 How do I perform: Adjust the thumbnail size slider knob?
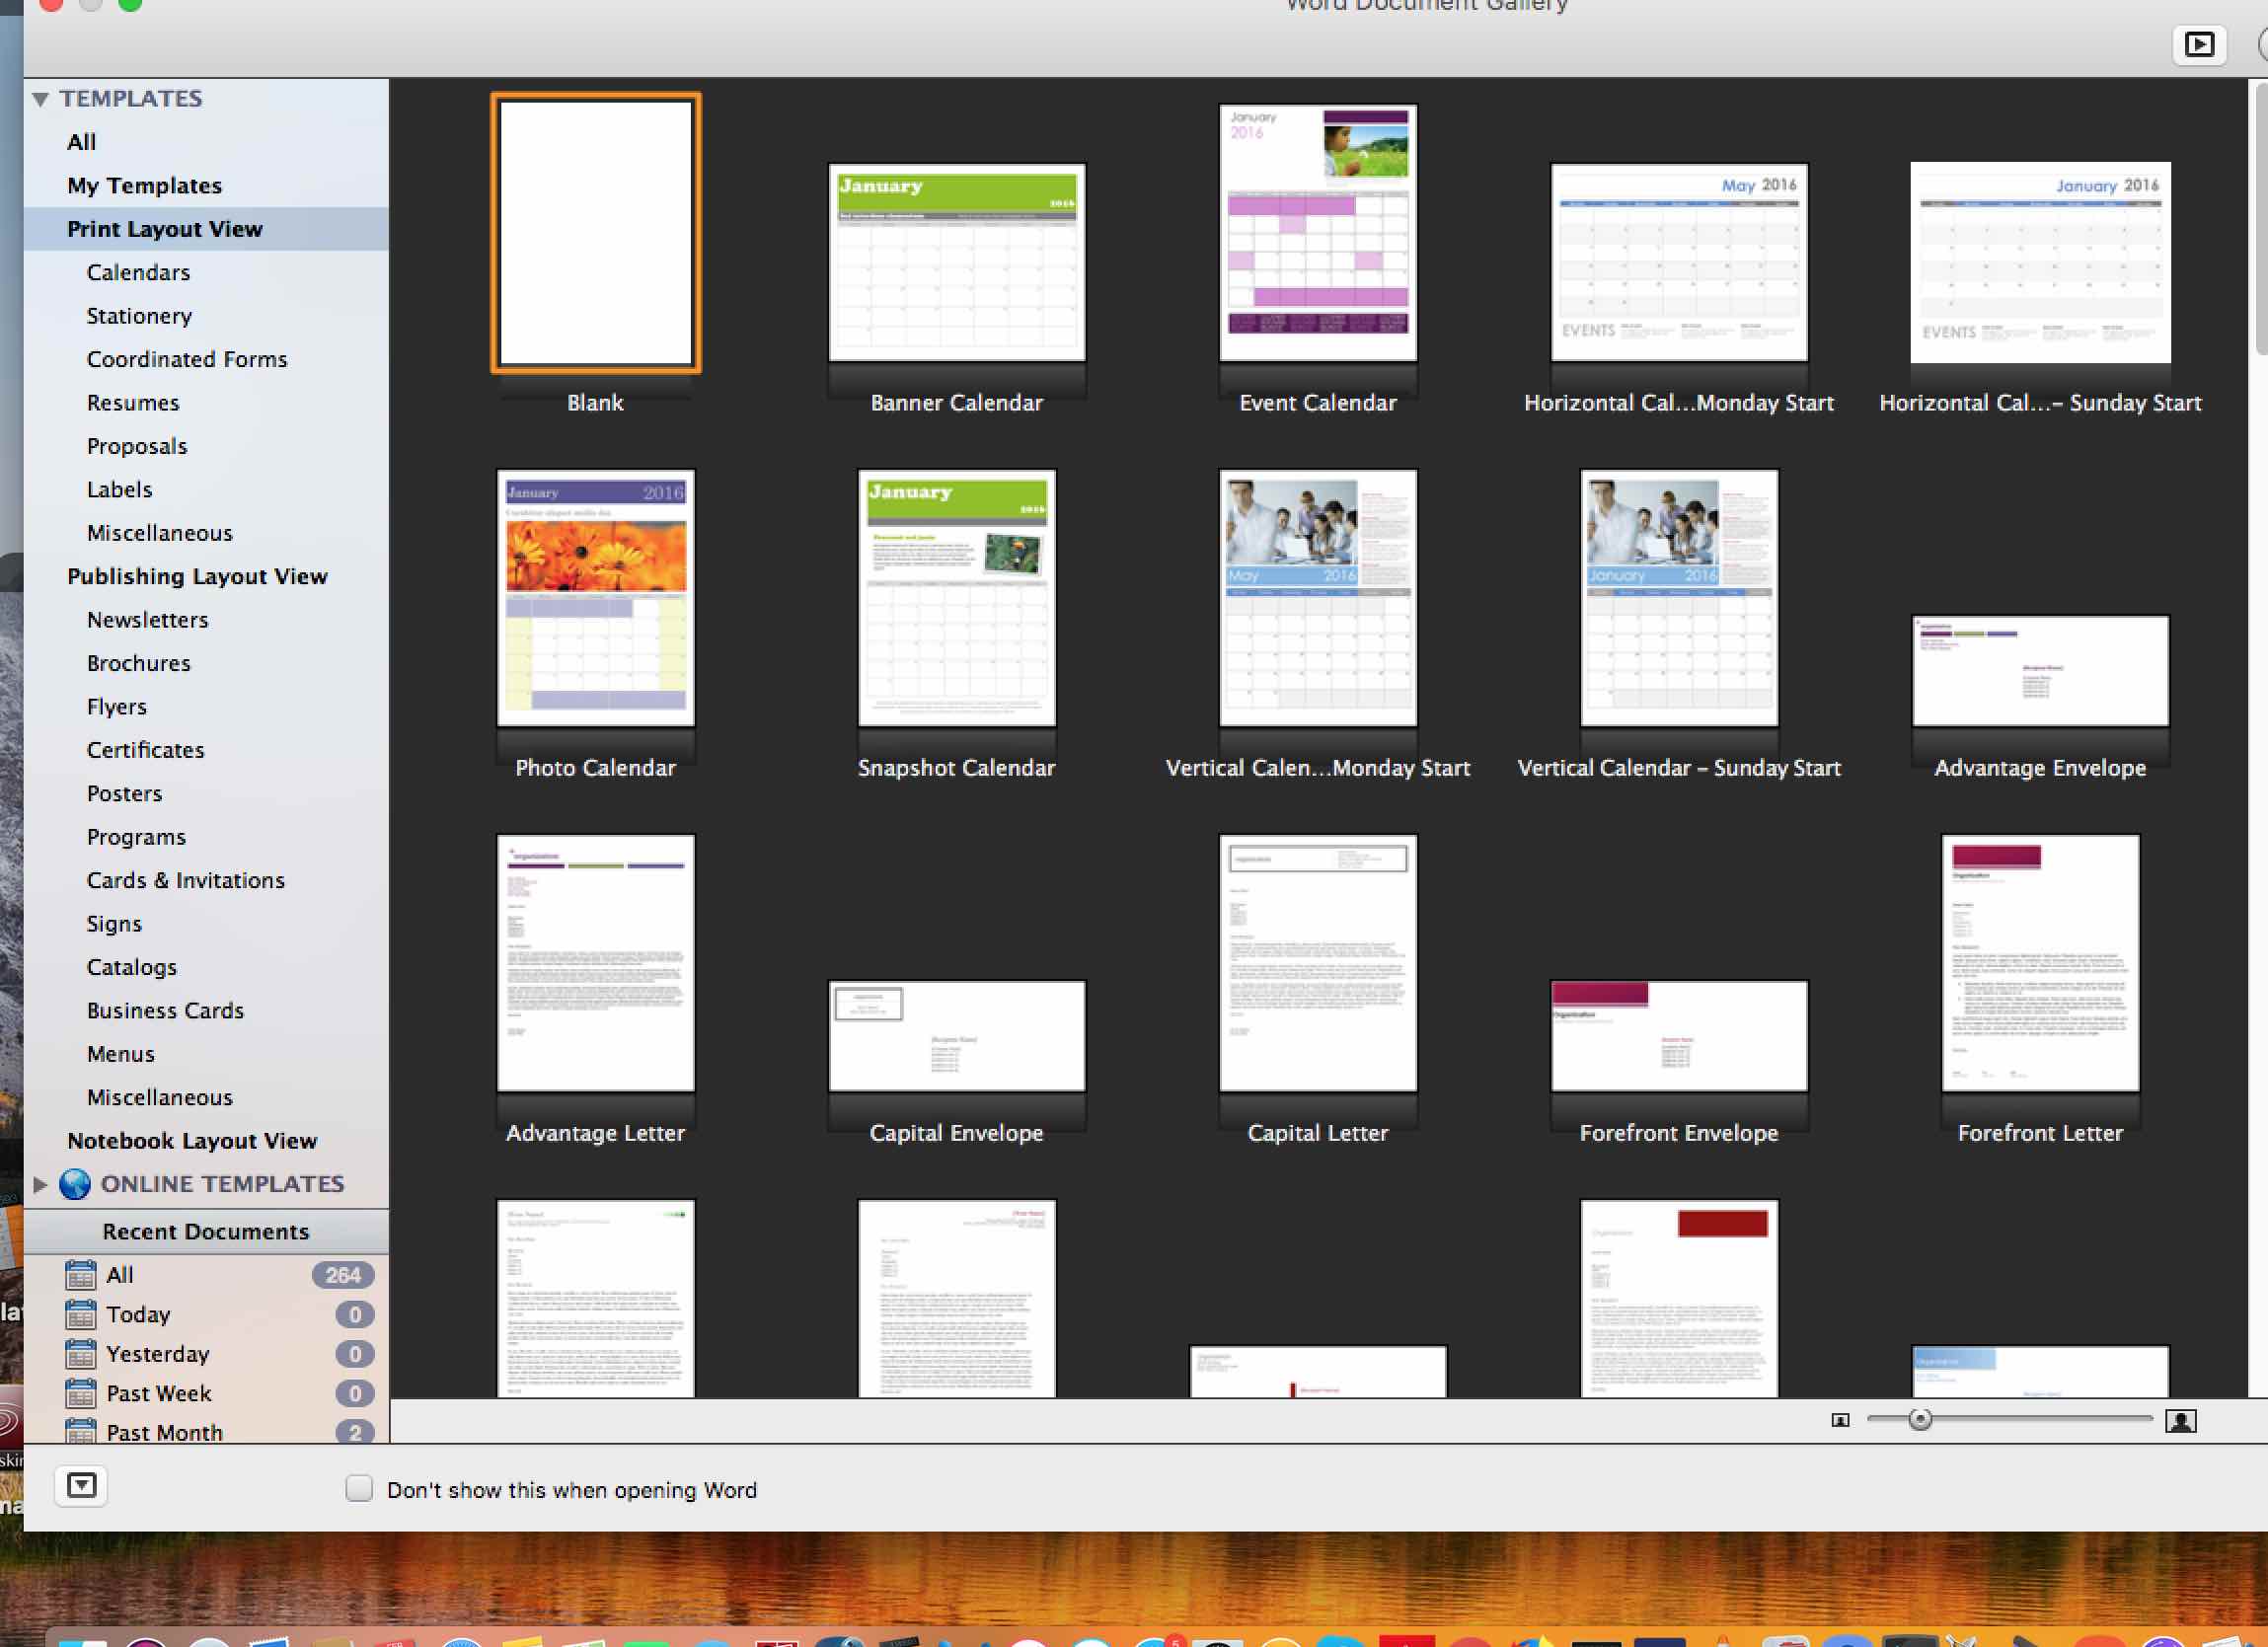[1919, 1419]
